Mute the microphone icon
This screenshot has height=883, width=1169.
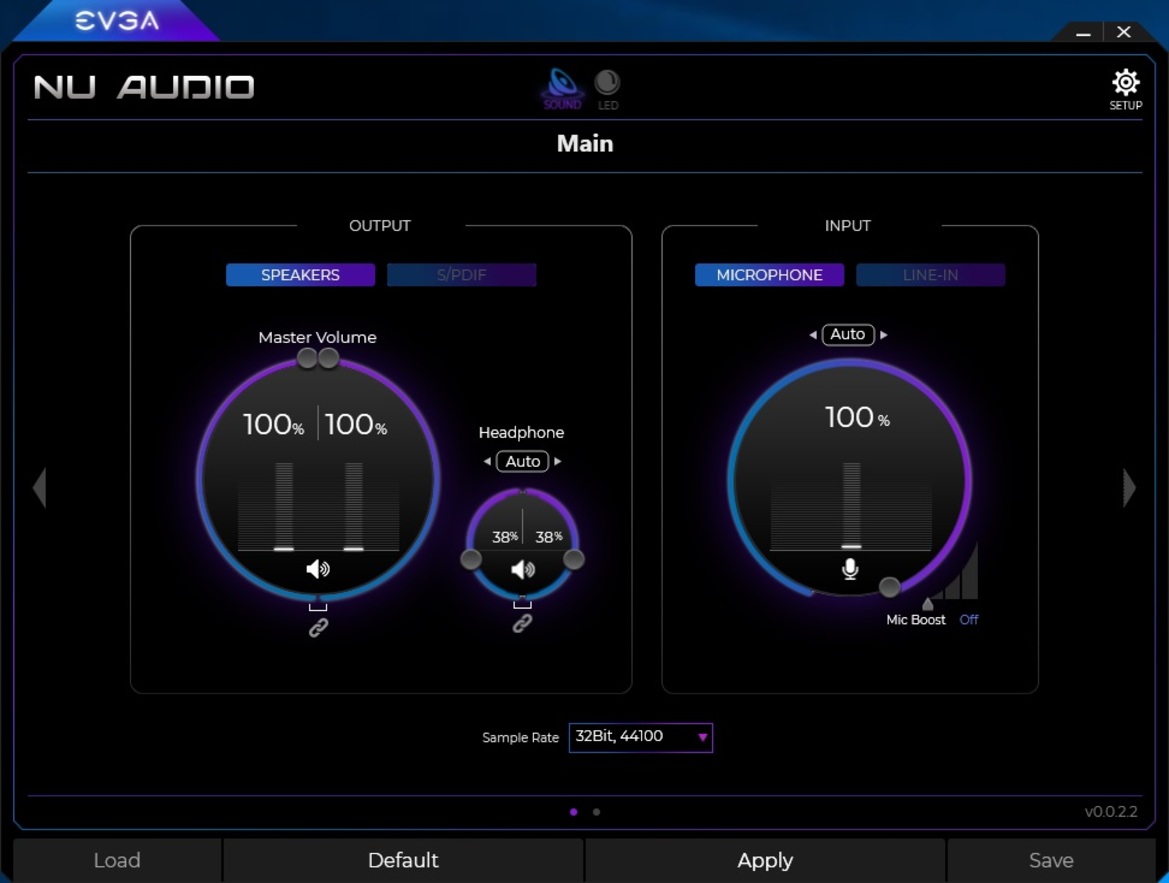click(x=850, y=569)
